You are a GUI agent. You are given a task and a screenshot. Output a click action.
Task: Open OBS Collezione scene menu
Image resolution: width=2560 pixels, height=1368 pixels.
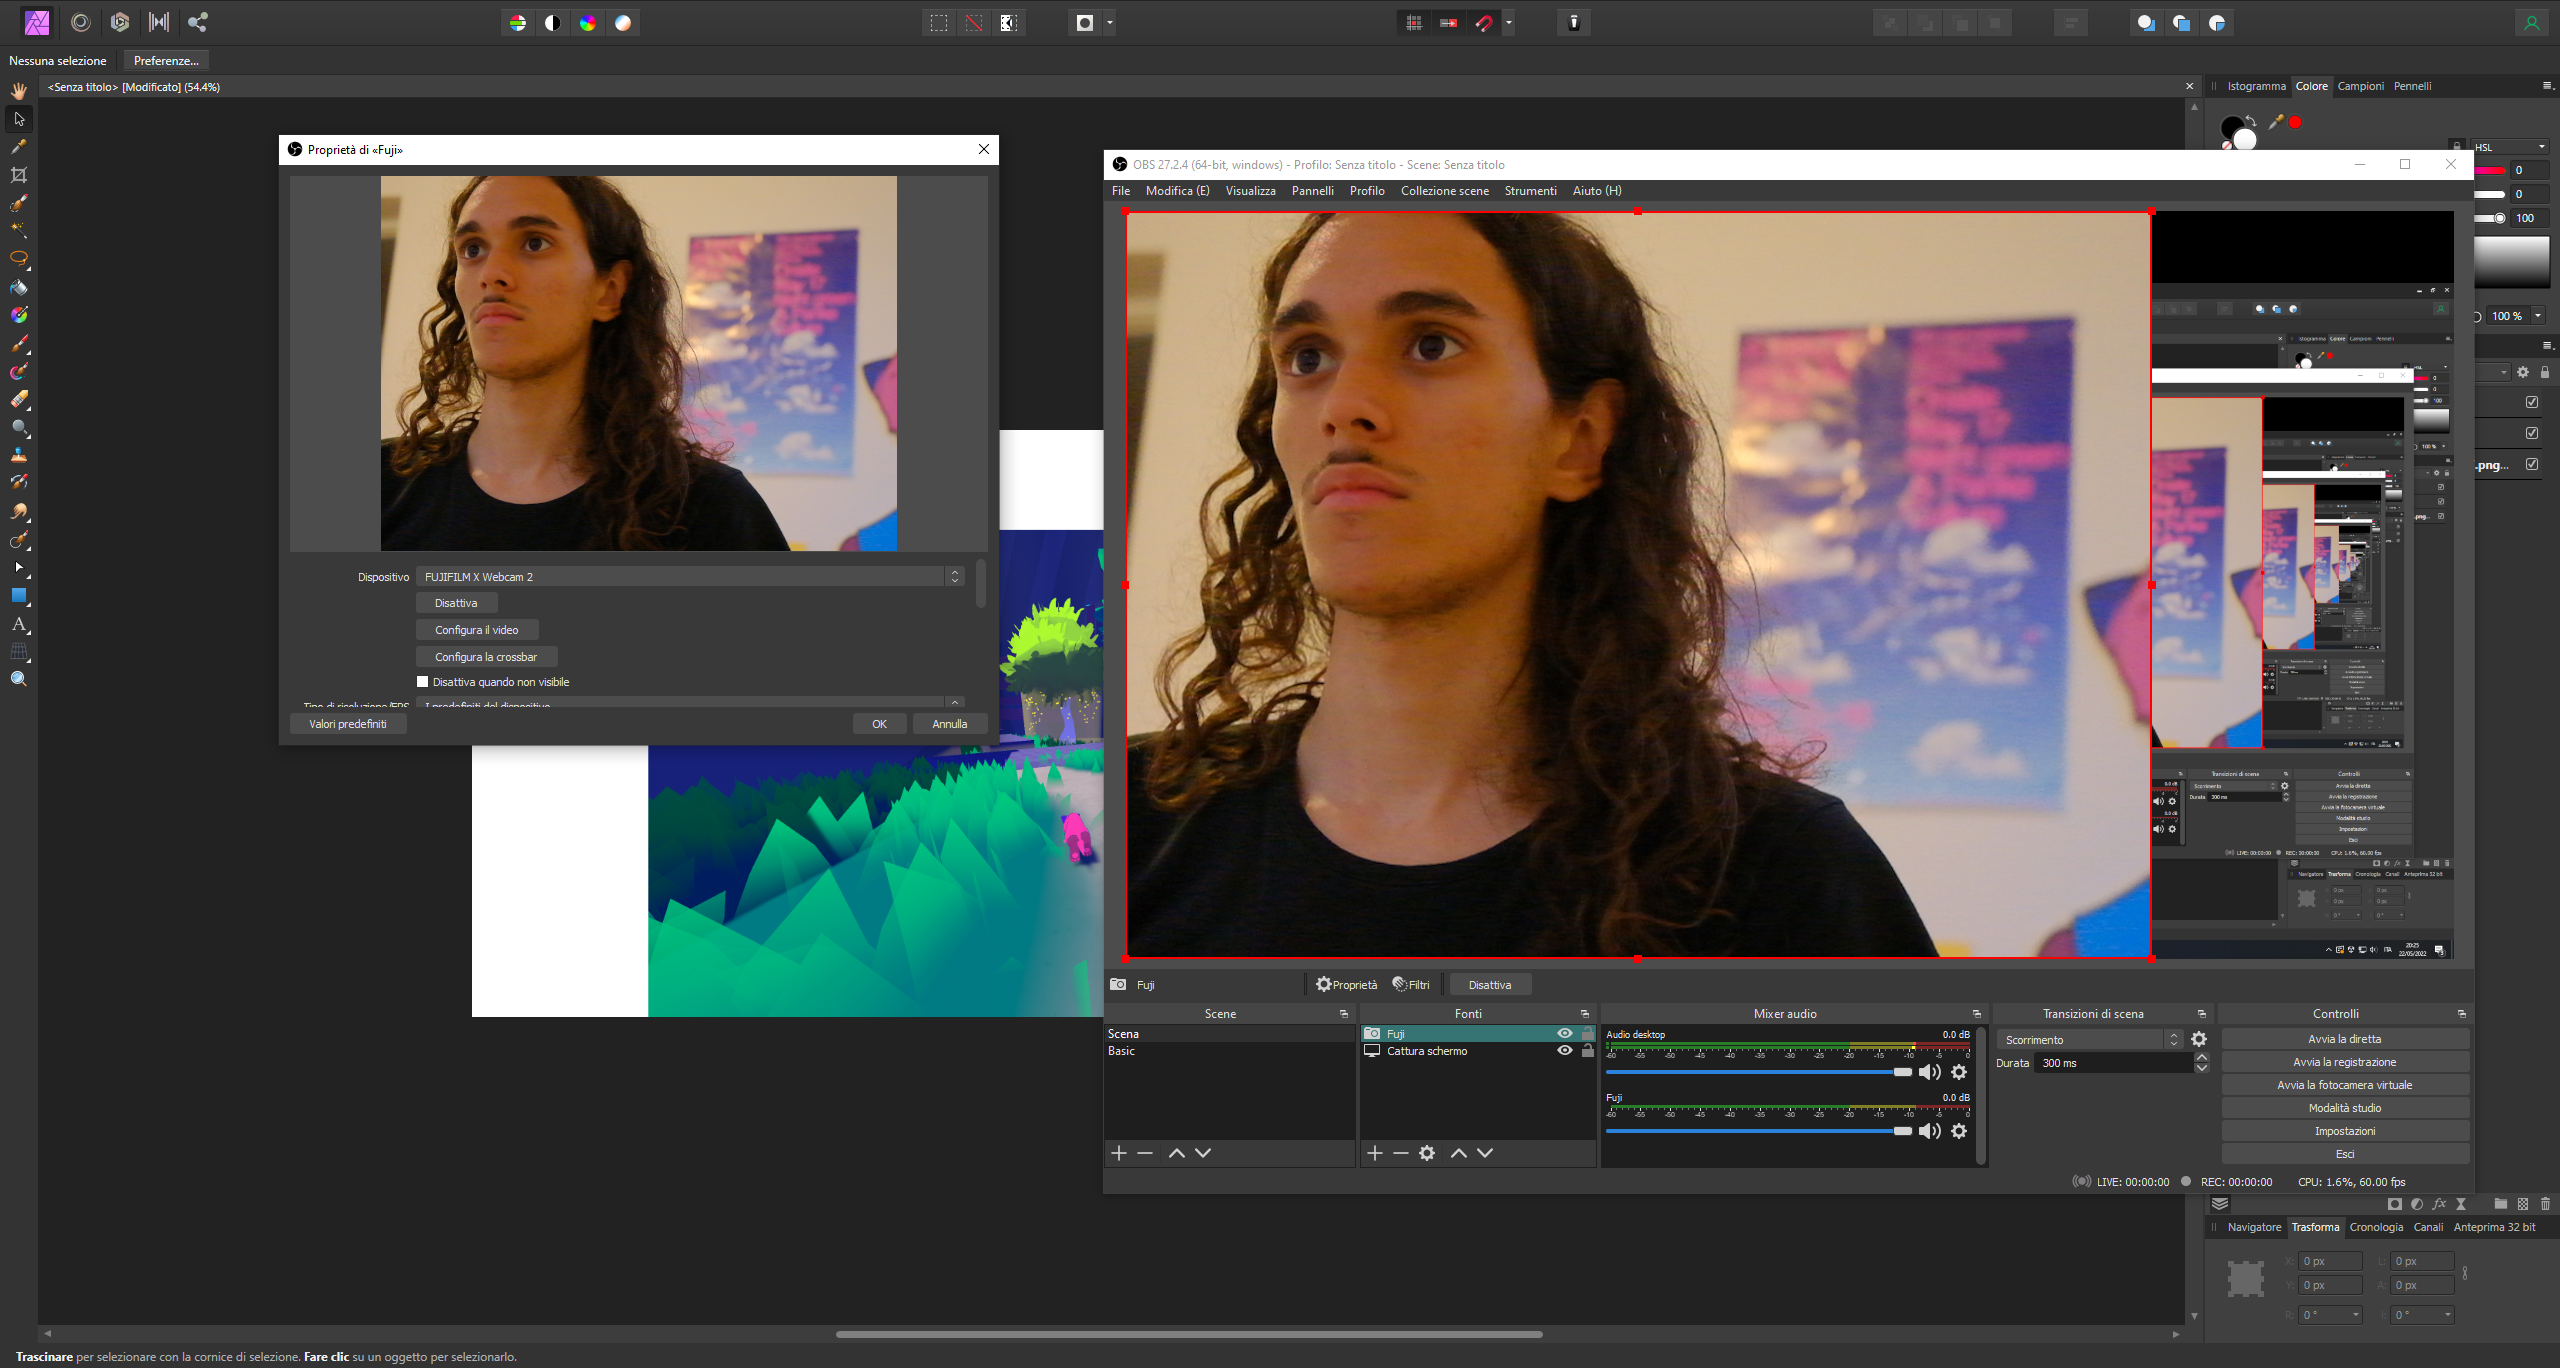click(1444, 191)
